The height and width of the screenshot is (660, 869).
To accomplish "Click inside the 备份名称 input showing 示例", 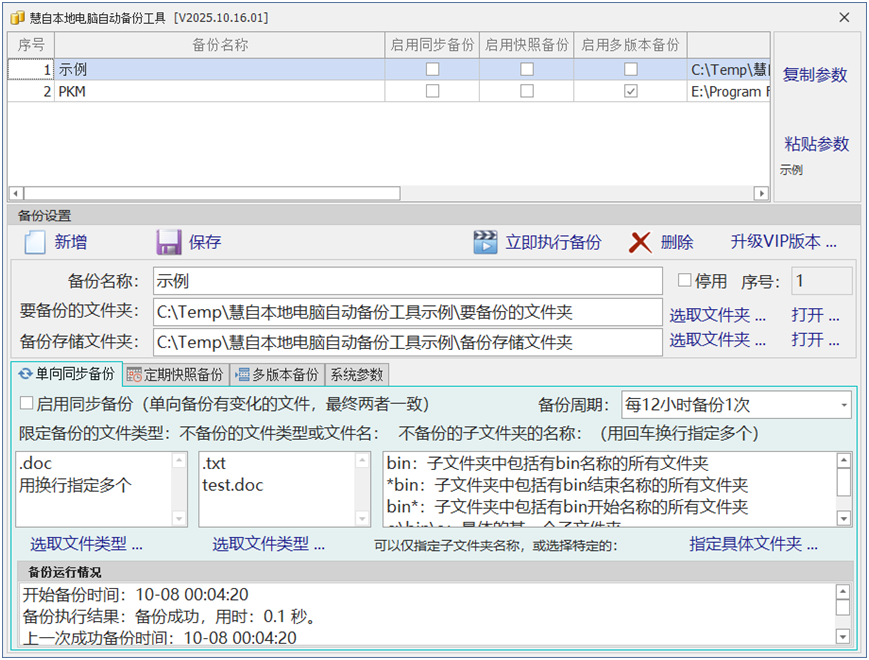I will pos(400,281).
